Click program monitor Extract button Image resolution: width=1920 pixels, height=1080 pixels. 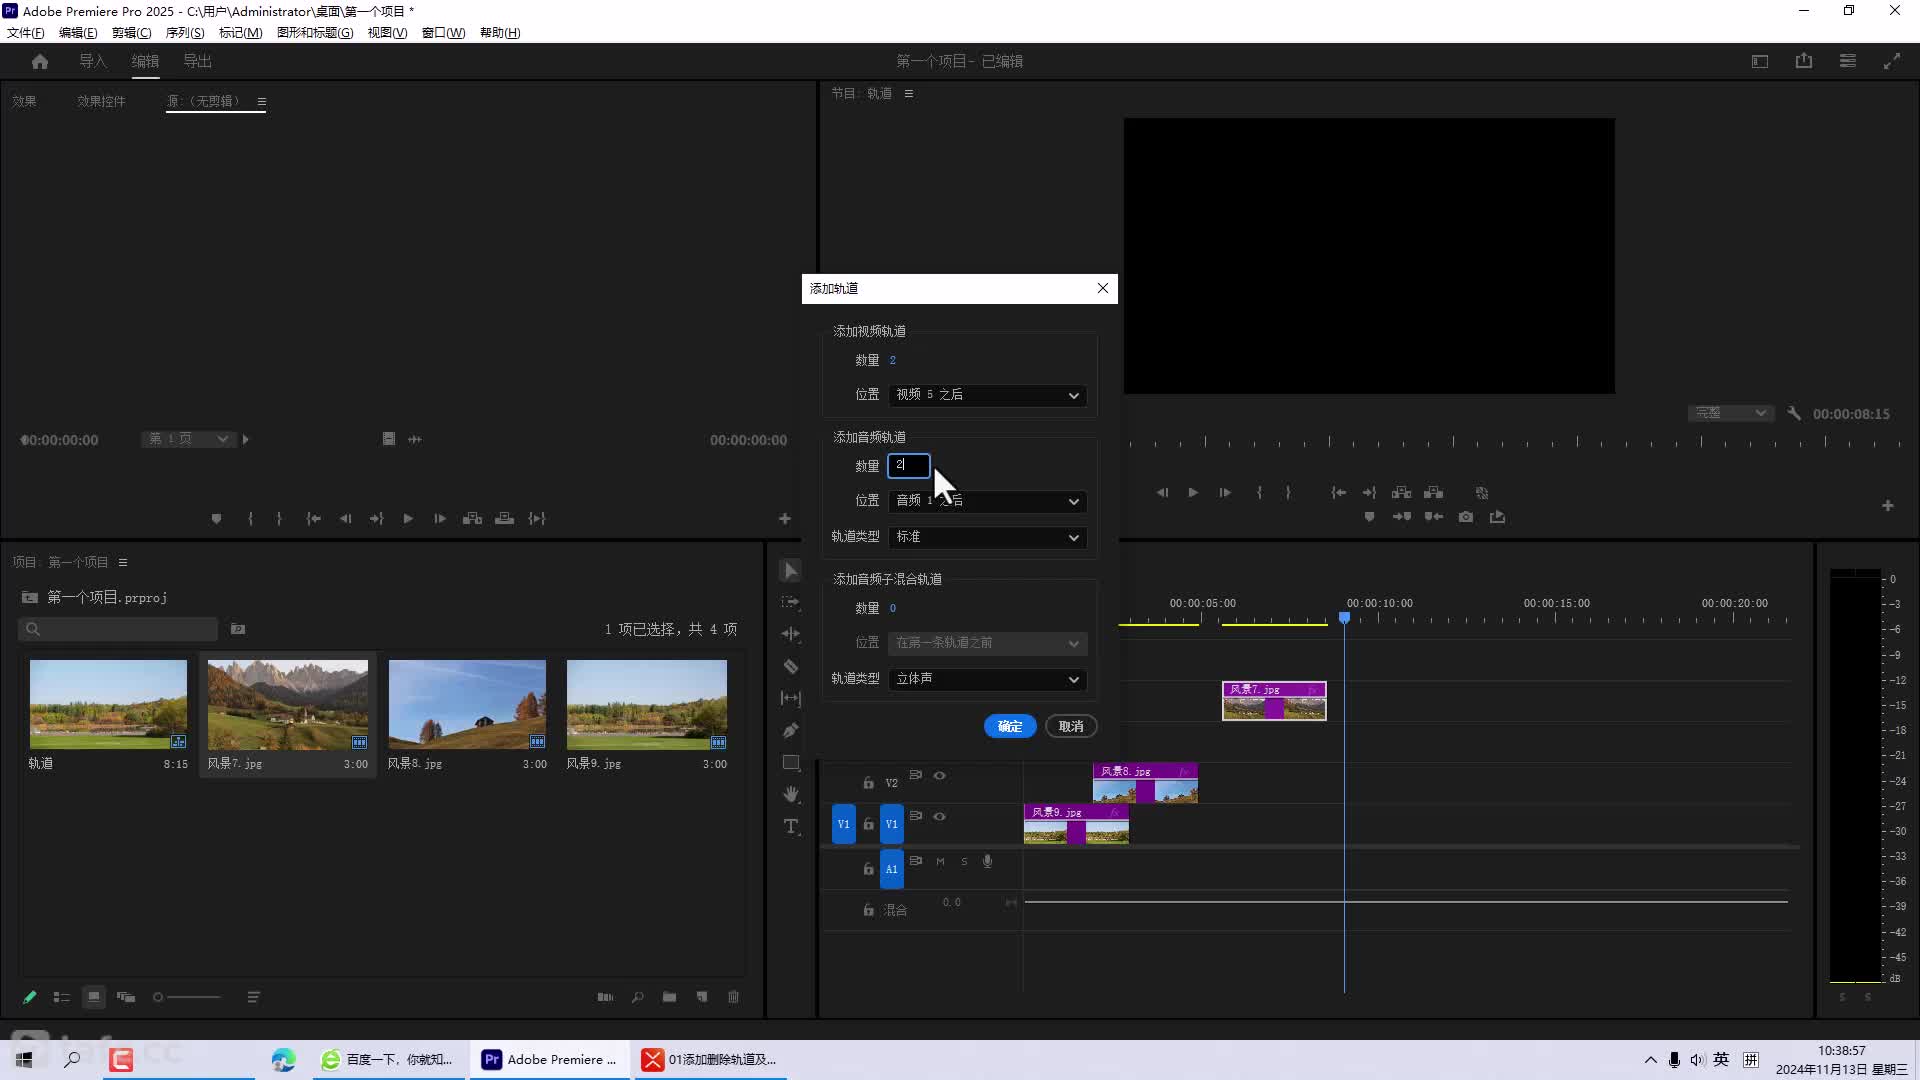(1434, 493)
